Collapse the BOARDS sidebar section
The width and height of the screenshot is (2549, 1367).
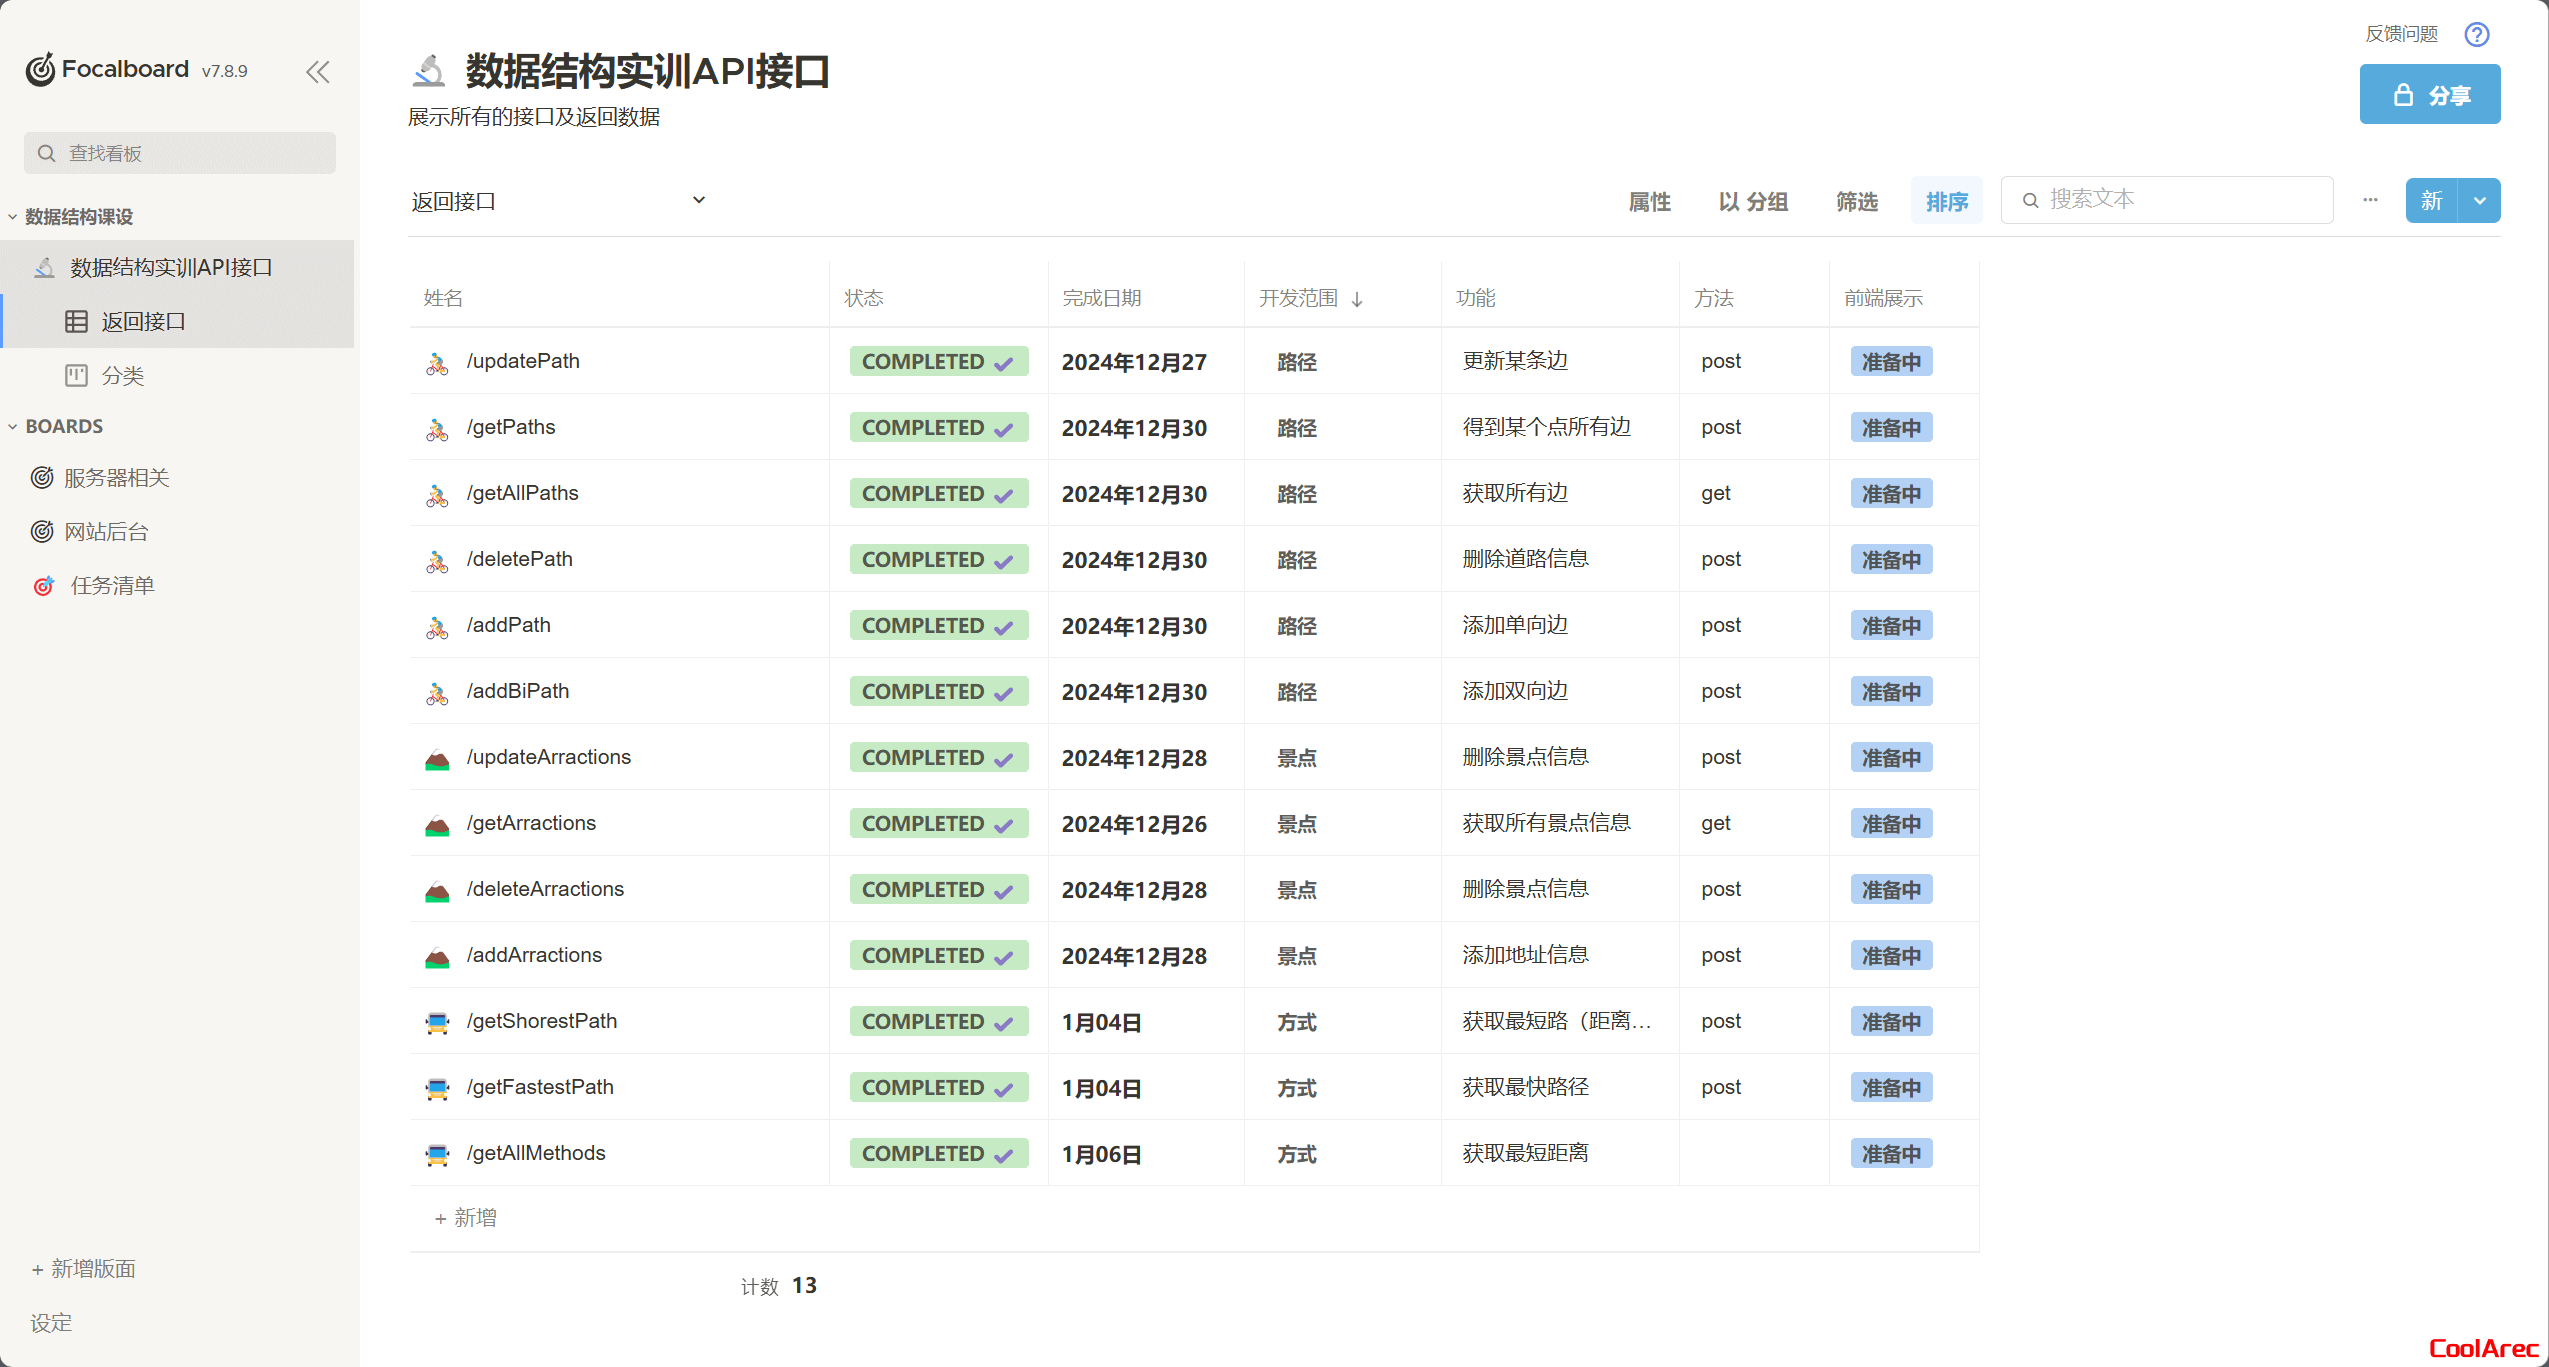[12, 427]
